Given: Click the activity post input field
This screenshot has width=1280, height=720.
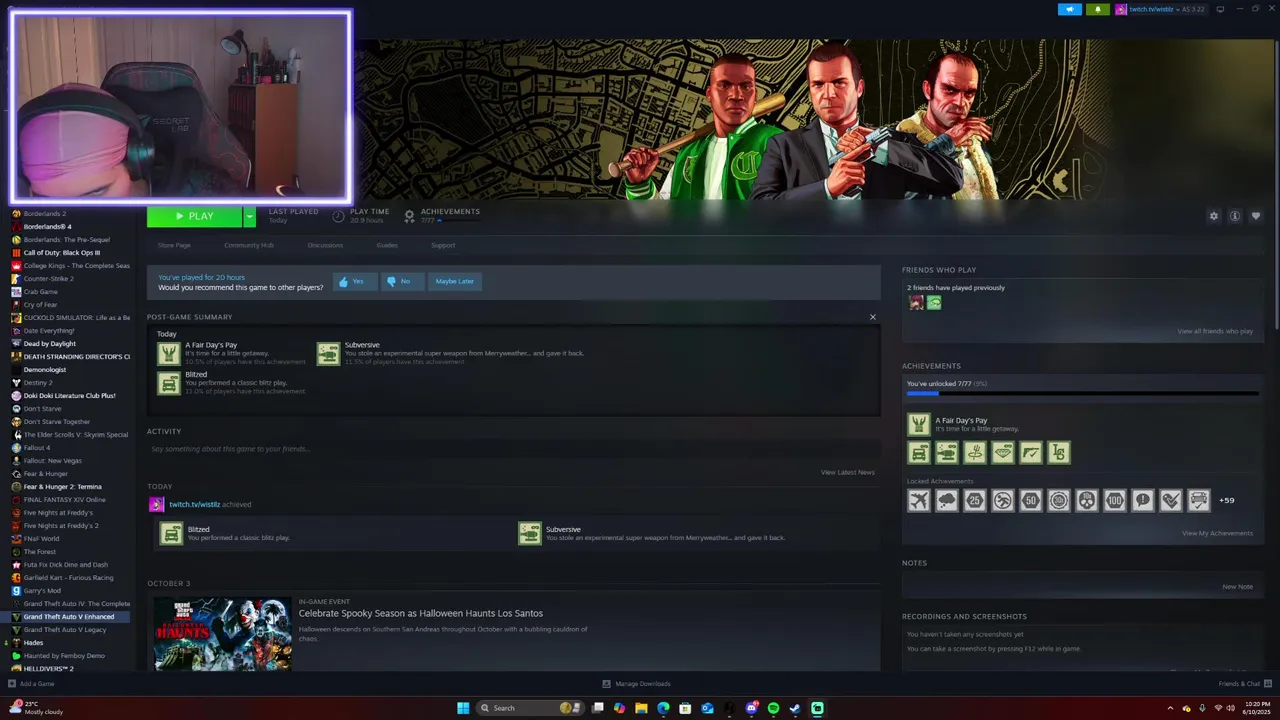Looking at the screenshot, I should (x=513, y=449).
